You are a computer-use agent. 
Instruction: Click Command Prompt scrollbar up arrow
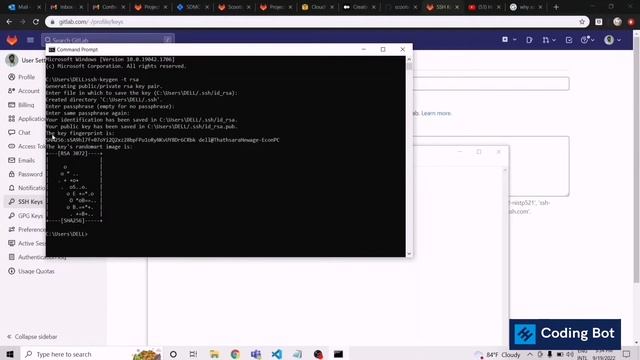pos(409,59)
